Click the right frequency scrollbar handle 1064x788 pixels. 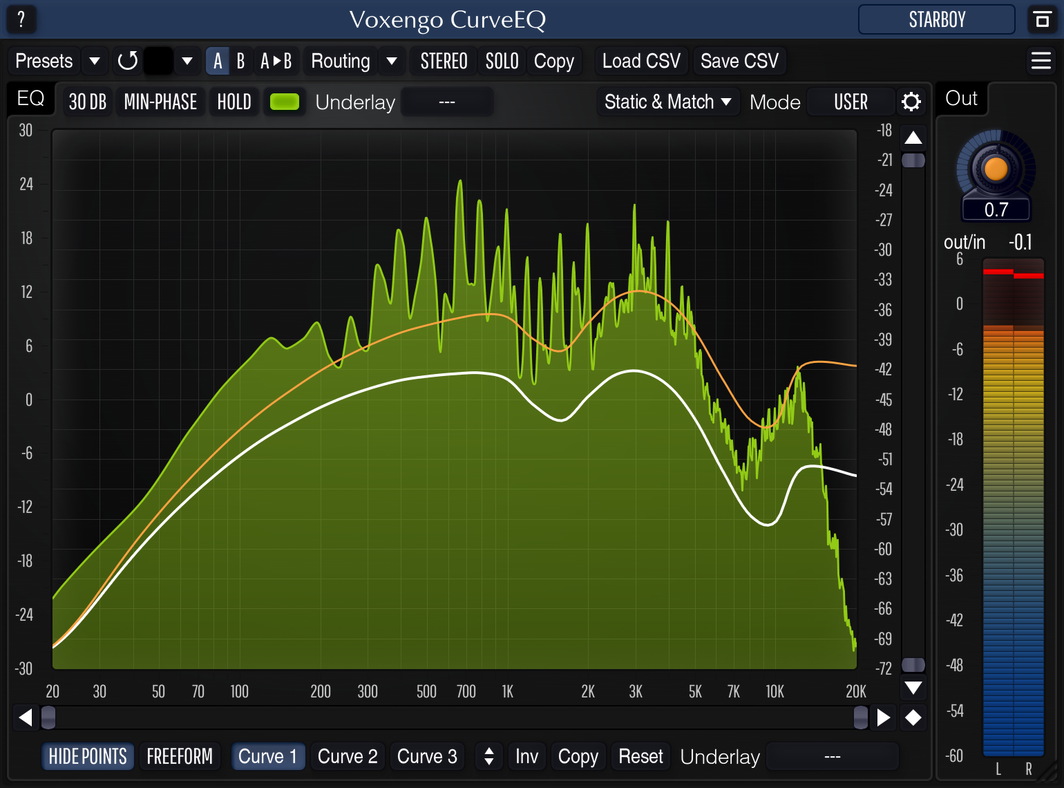click(860, 717)
